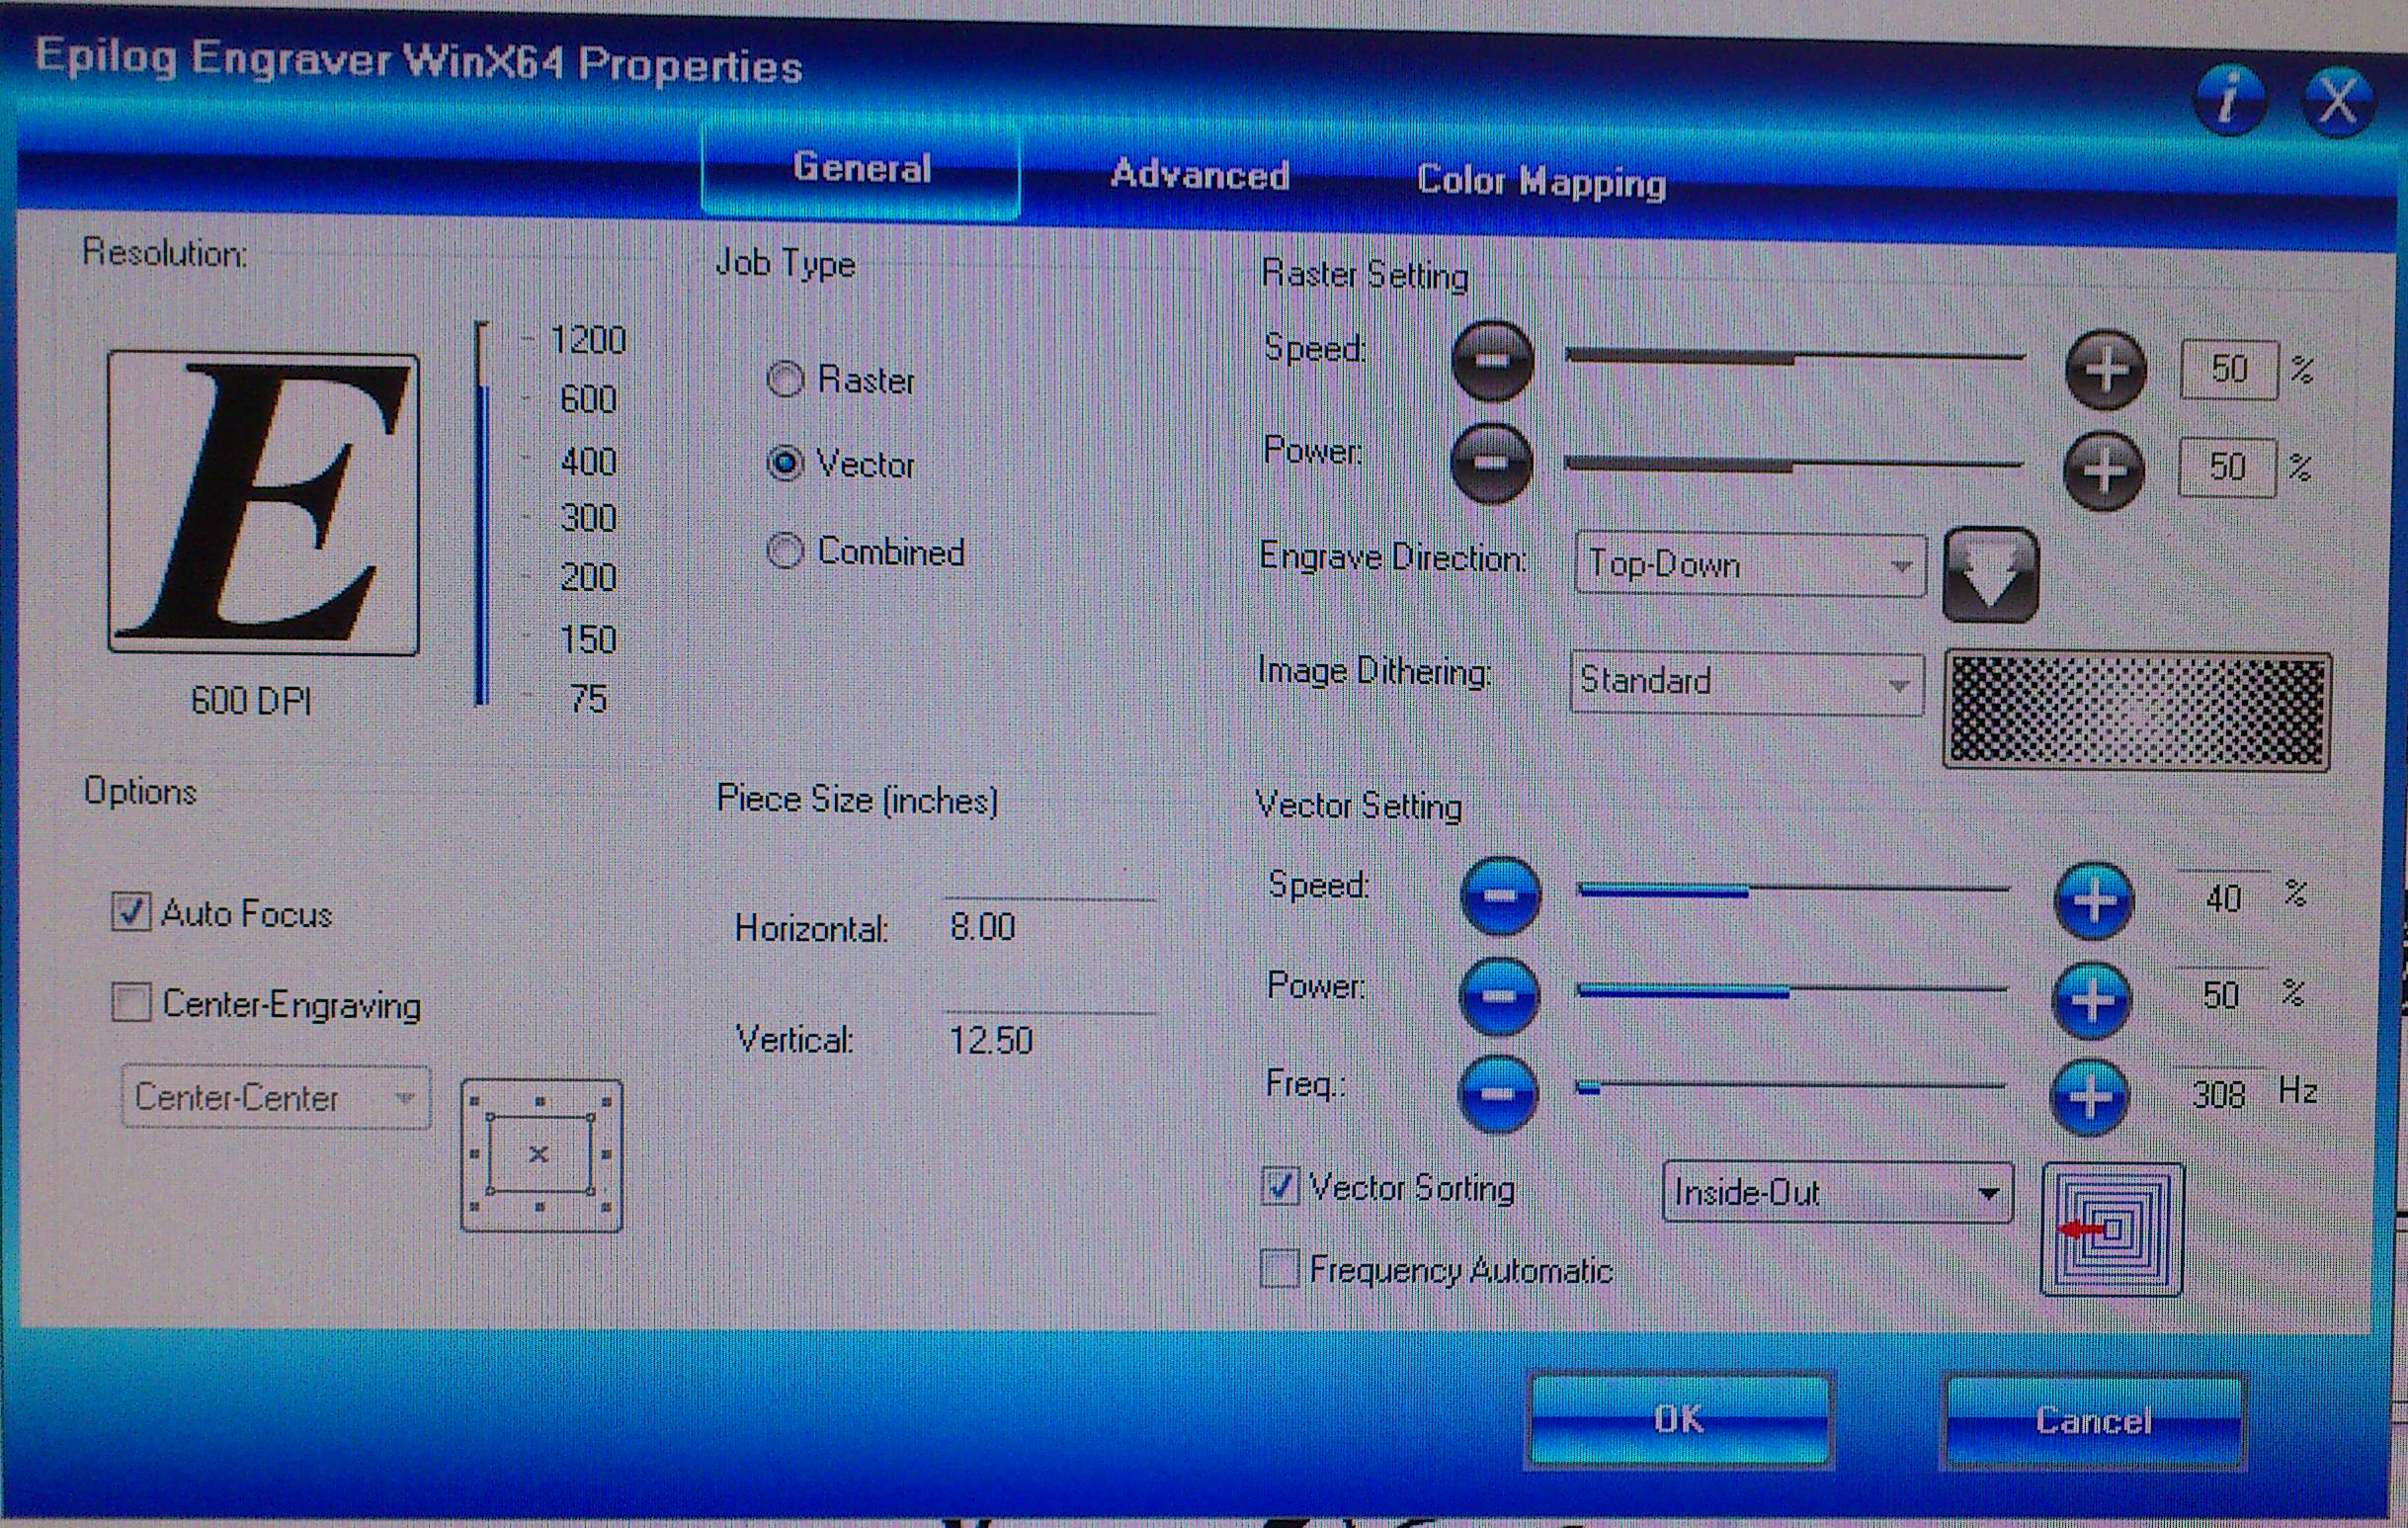Decrease vector speed with blue minus button
Screen dimensions: 2408x1528
click(1498, 895)
